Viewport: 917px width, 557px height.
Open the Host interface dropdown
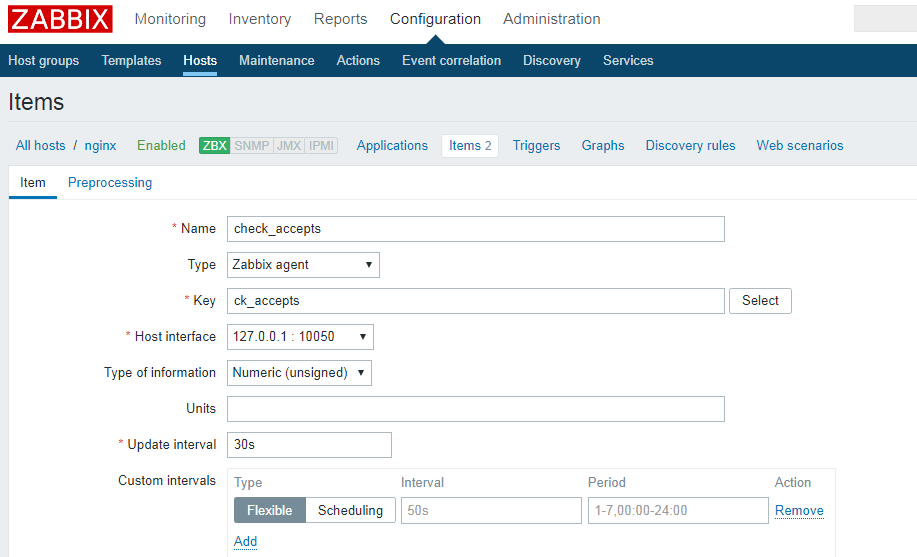(x=300, y=337)
